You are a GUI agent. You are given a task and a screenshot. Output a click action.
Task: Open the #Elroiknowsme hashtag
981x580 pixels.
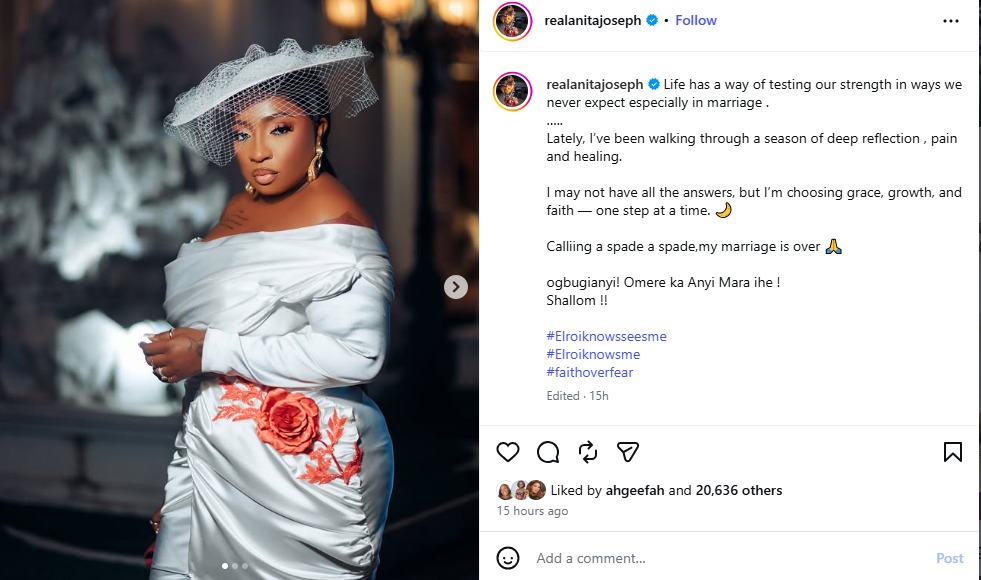pyautogui.click(x=593, y=354)
